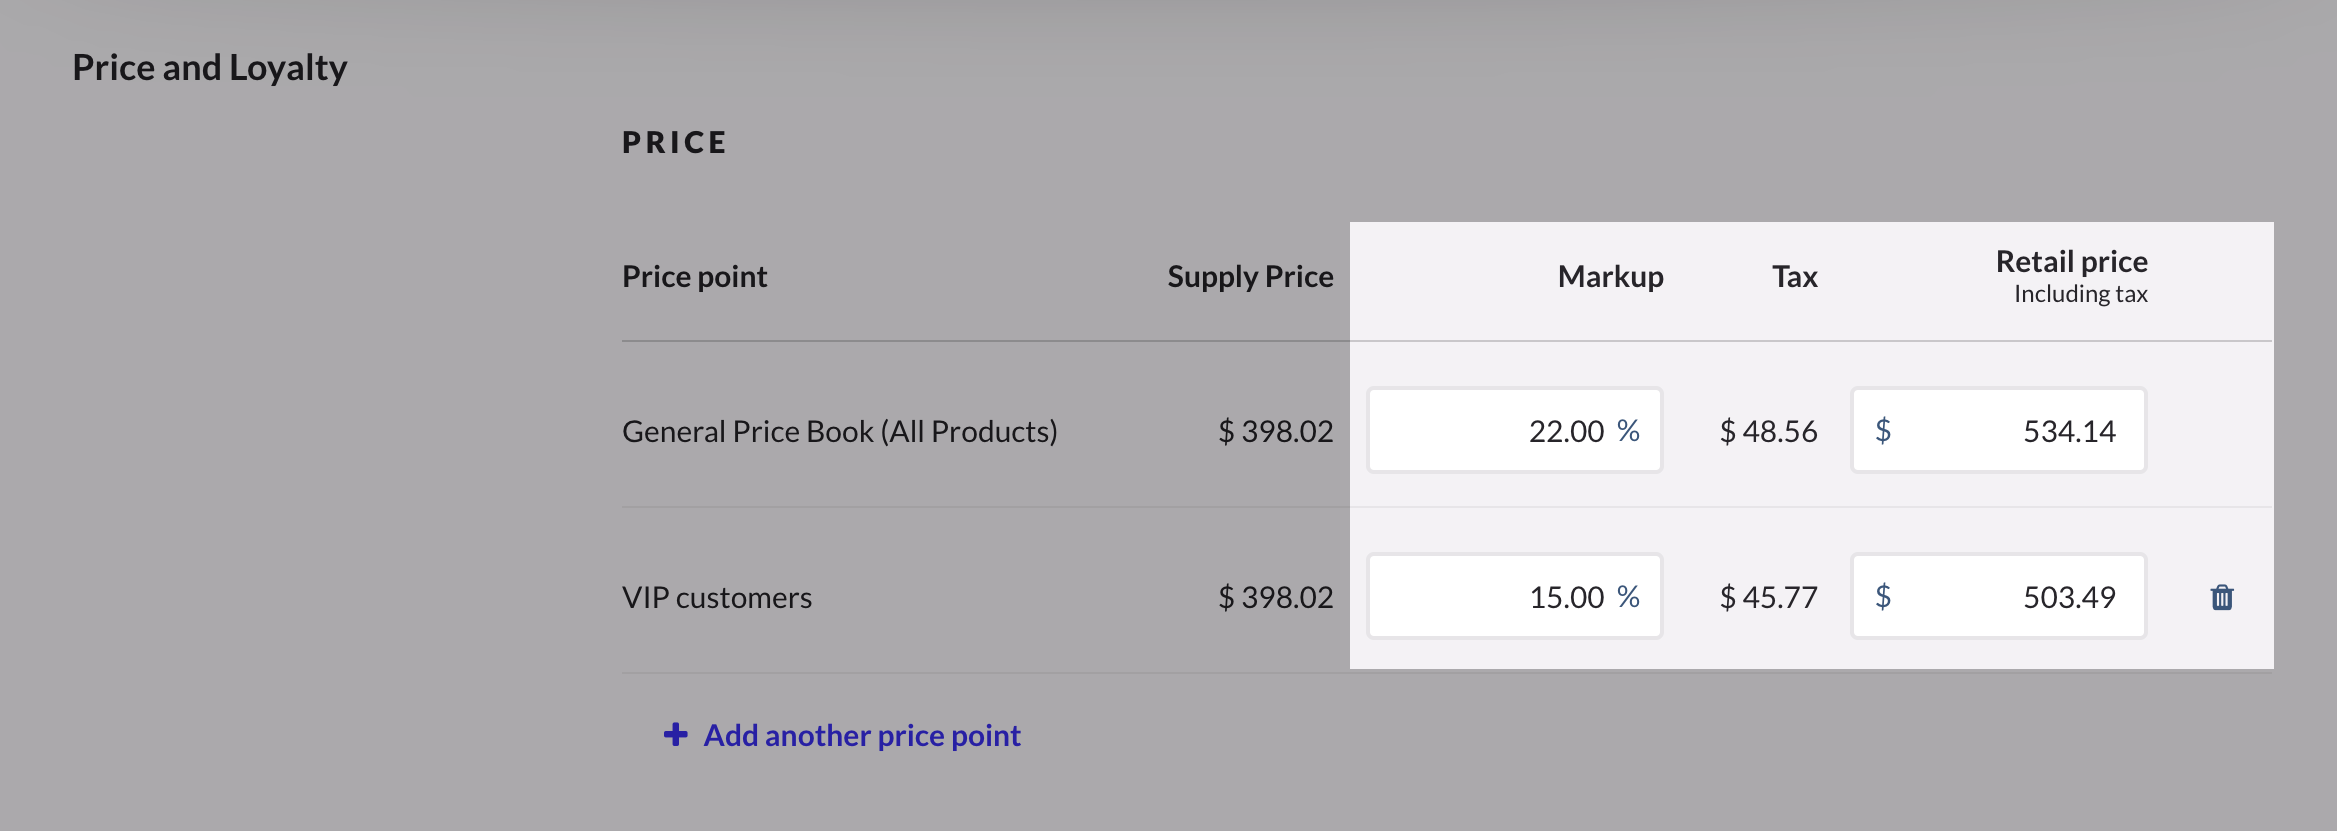Select the VIP customers row label

point(716,597)
